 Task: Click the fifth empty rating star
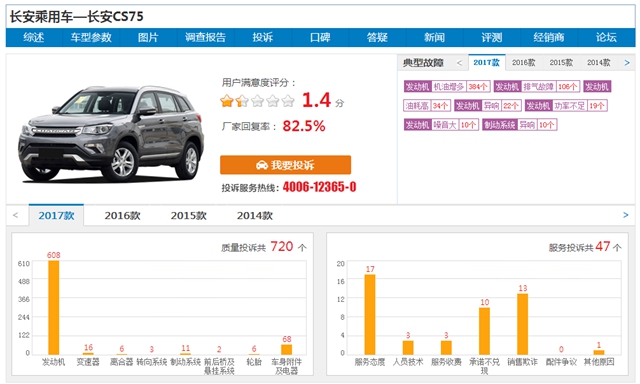coord(288,100)
